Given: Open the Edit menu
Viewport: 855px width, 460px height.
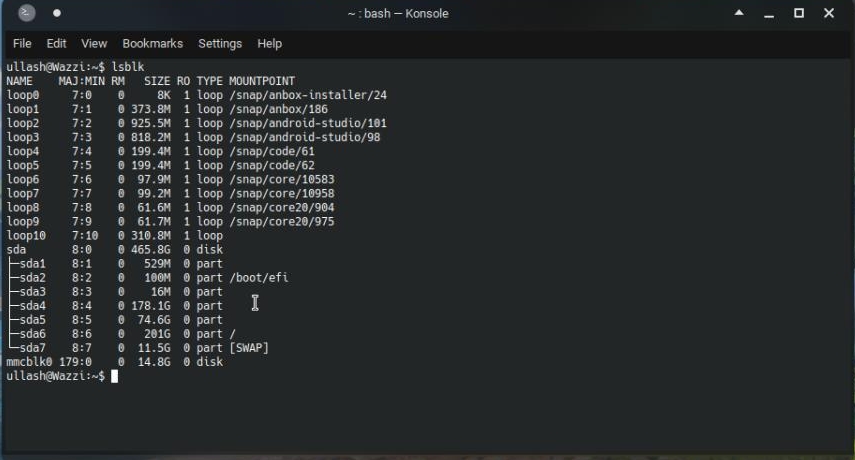Looking at the screenshot, I should pyautogui.click(x=56, y=44).
